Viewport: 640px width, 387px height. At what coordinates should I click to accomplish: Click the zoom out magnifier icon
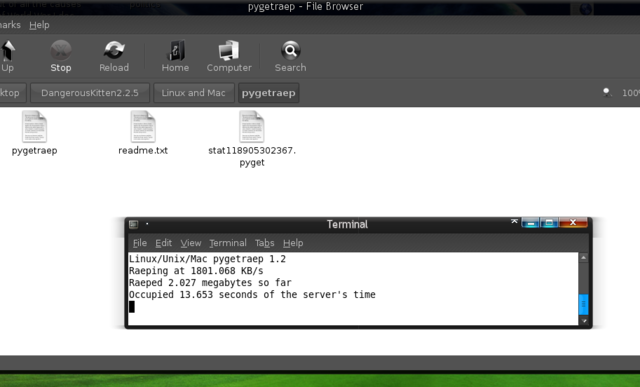click(607, 93)
